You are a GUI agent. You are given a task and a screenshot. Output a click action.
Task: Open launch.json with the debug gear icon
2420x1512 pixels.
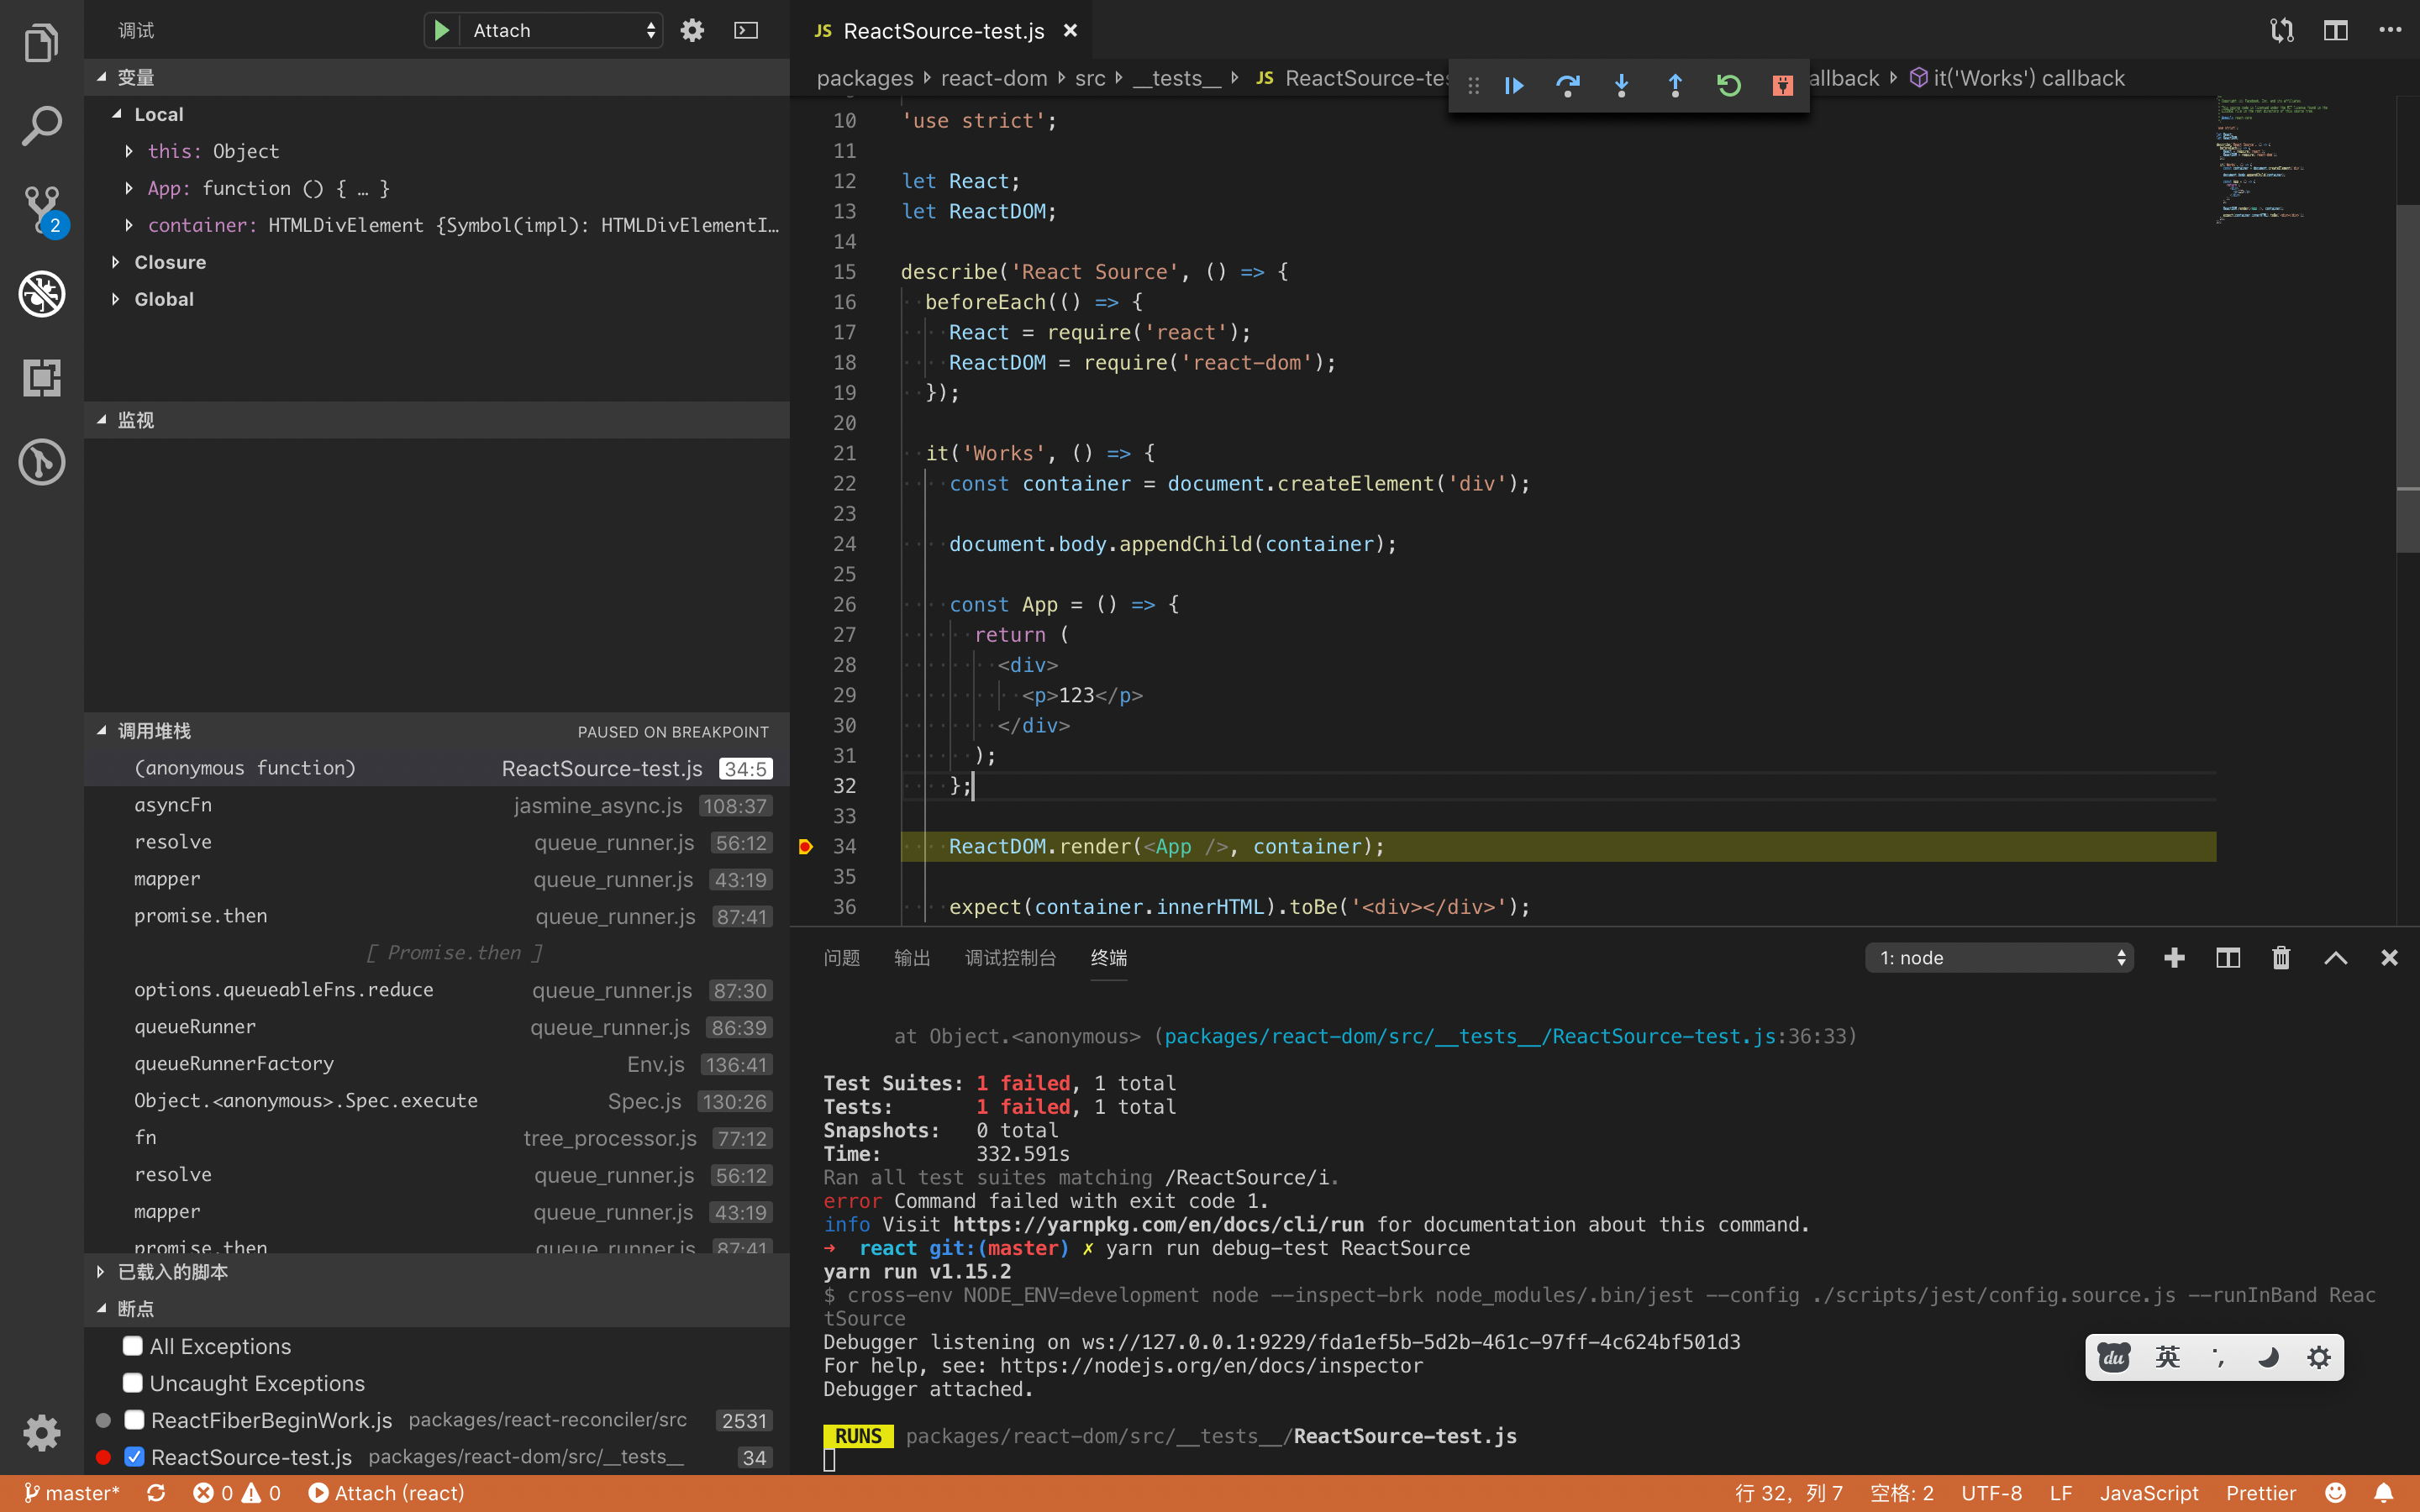click(692, 30)
